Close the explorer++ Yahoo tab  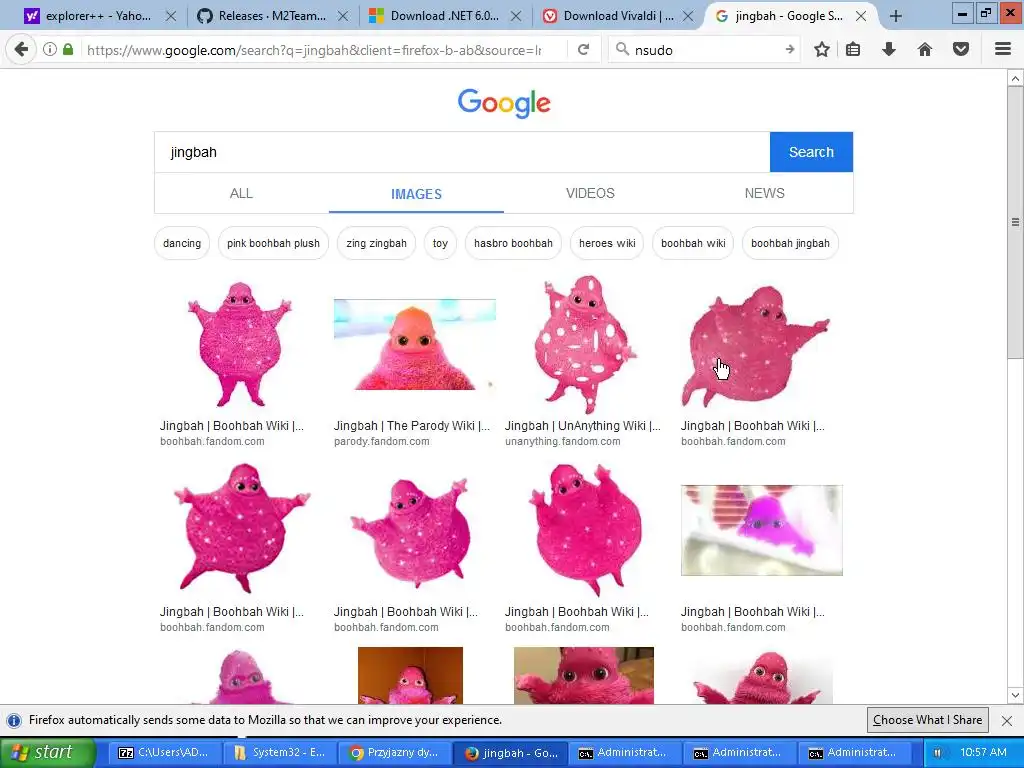(170, 16)
